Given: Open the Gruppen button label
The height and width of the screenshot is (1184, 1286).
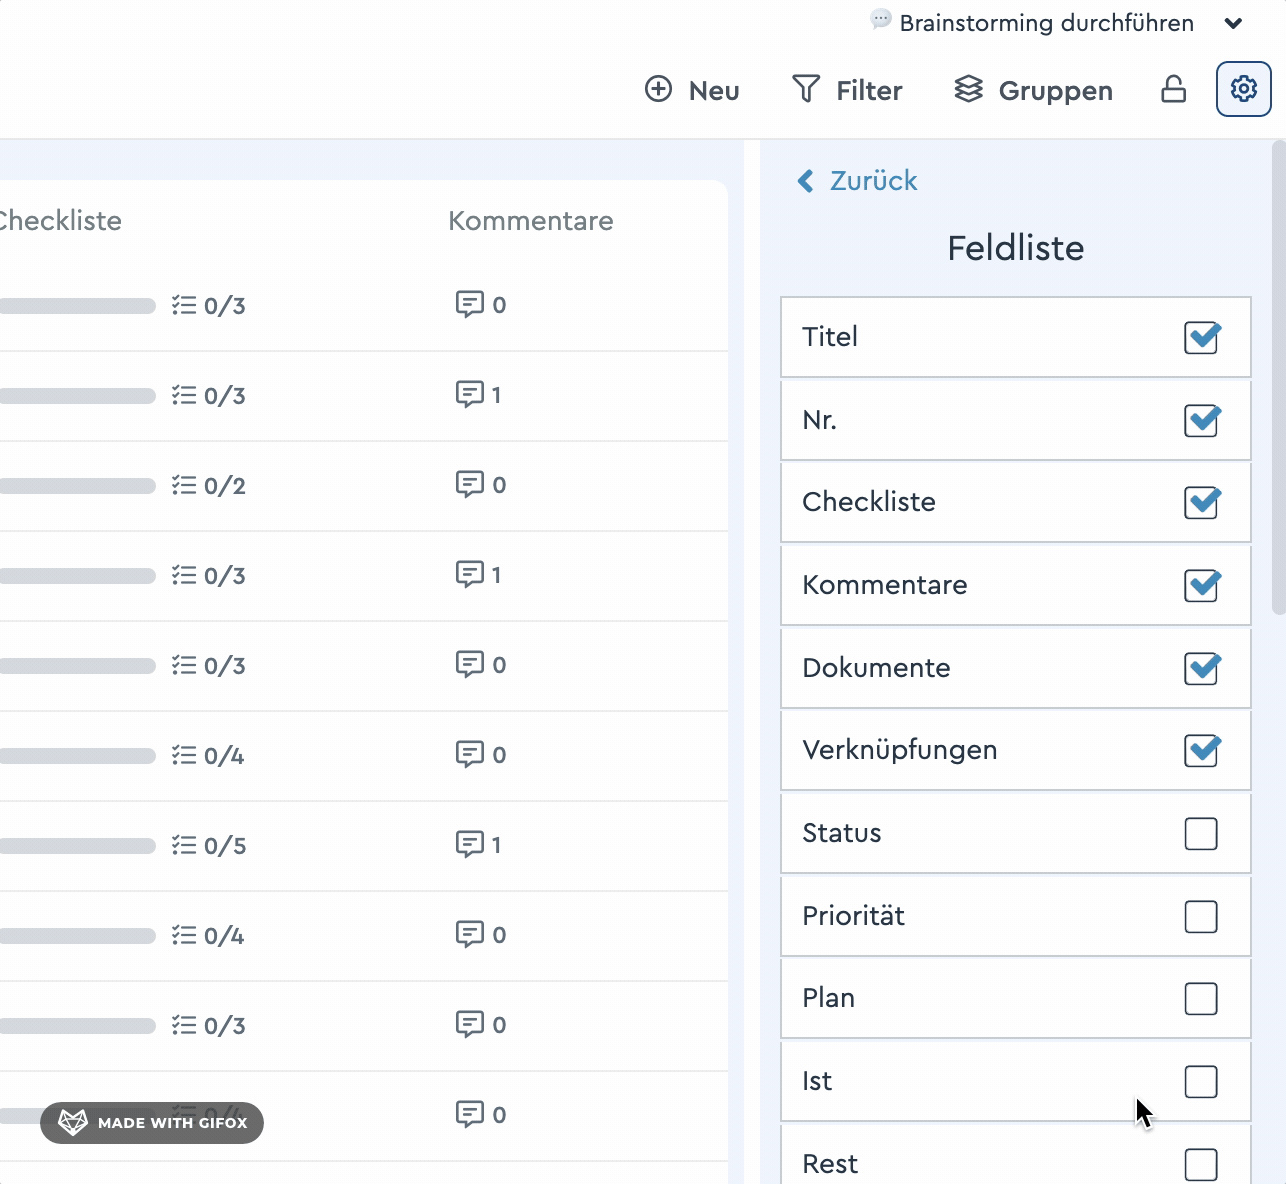Looking at the screenshot, I should tap(1056, 91).
